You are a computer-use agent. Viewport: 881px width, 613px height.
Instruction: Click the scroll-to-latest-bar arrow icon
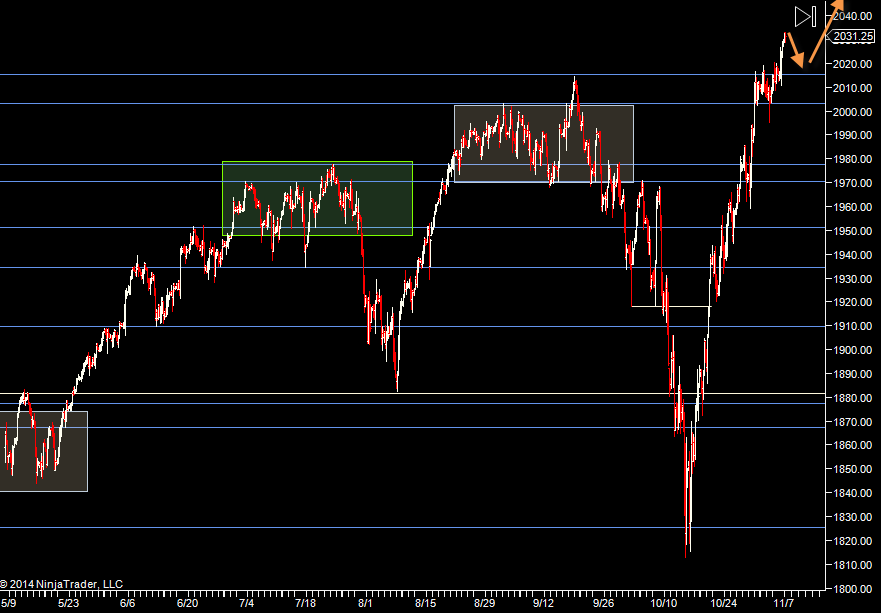tap(805, 16)
